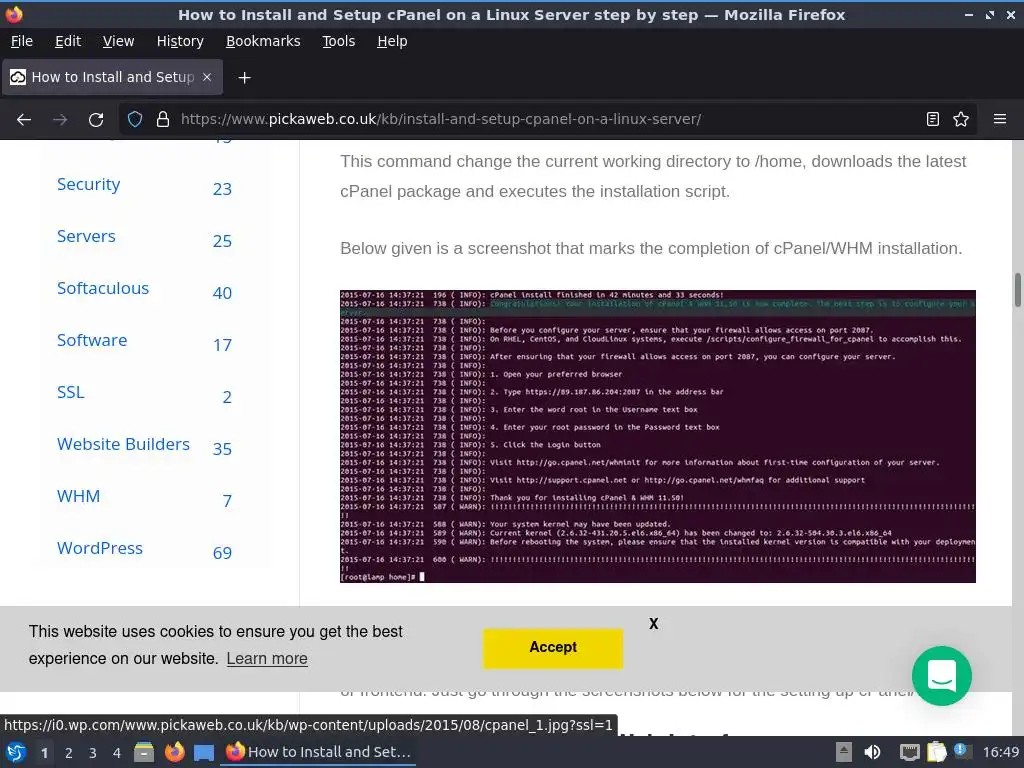
Task: Open the volume control in tray
Action: pos(872,752)
